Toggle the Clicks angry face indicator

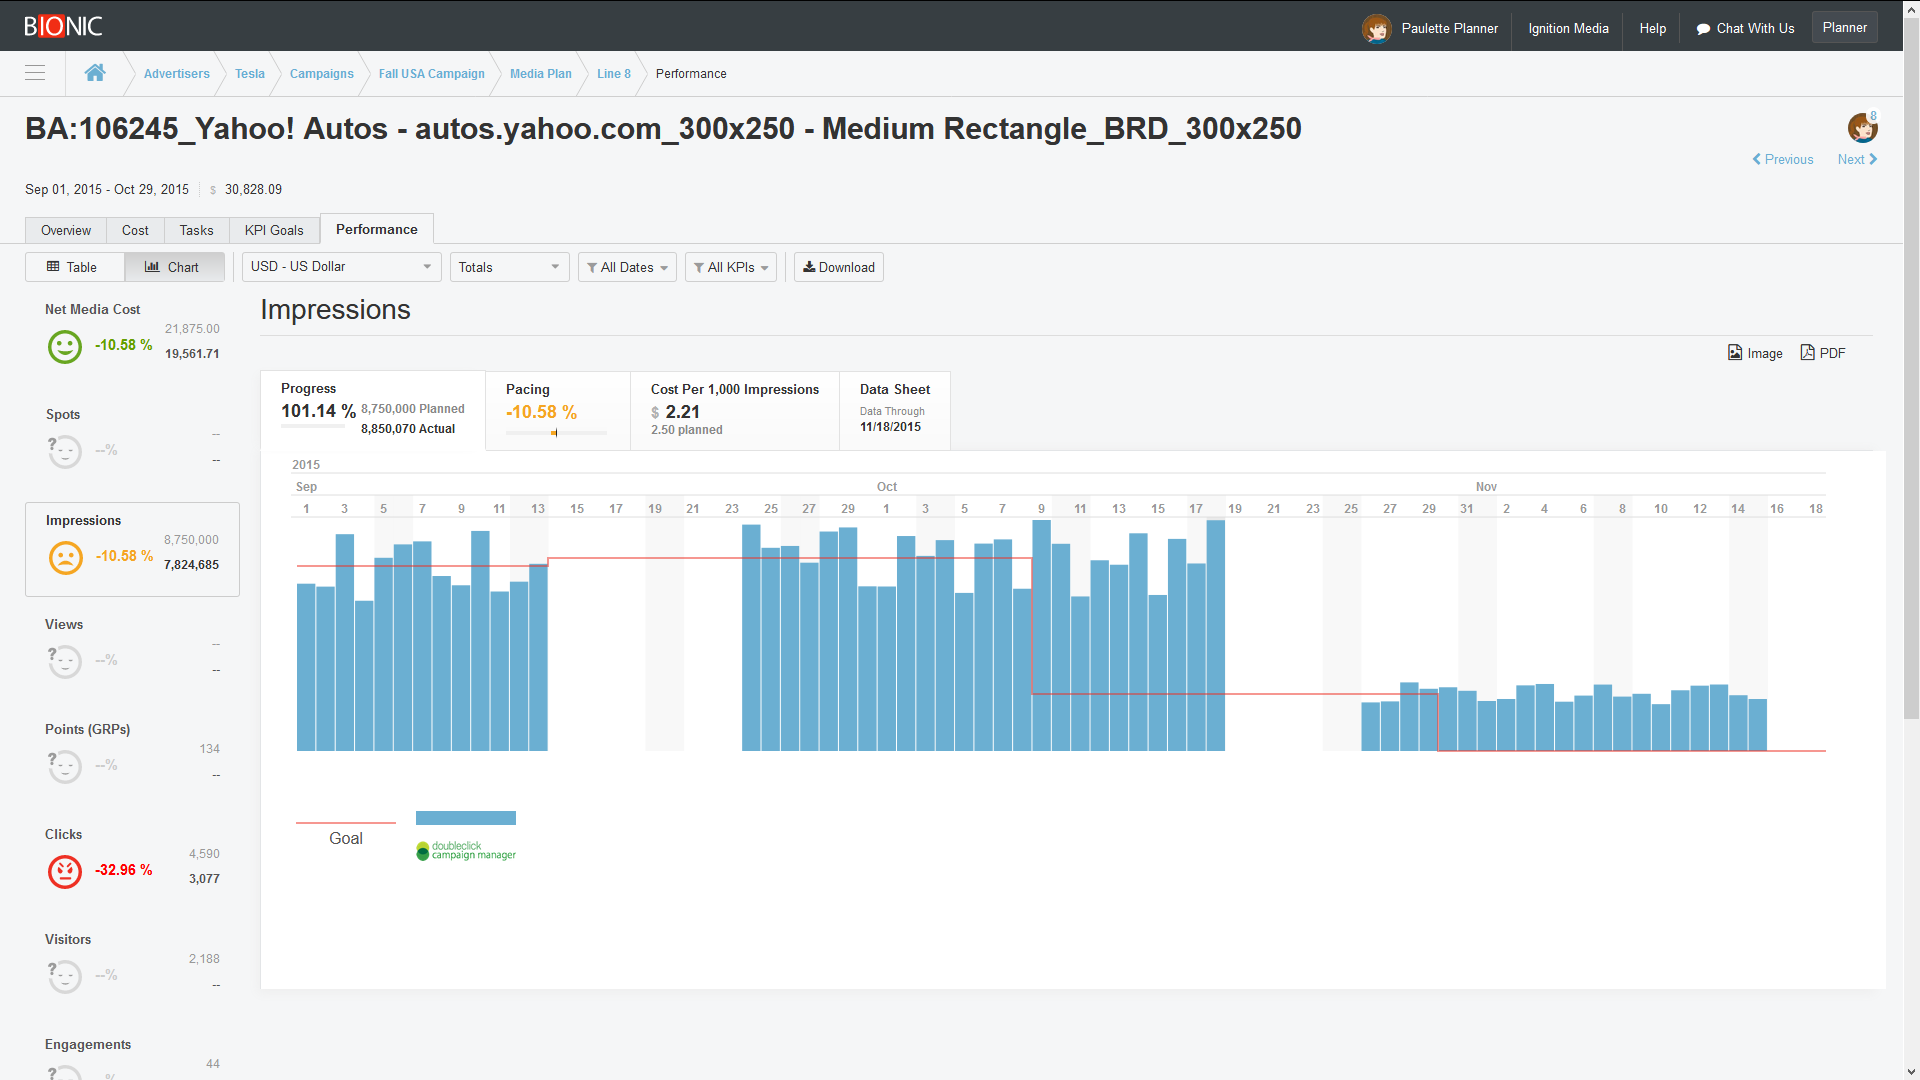64,871
